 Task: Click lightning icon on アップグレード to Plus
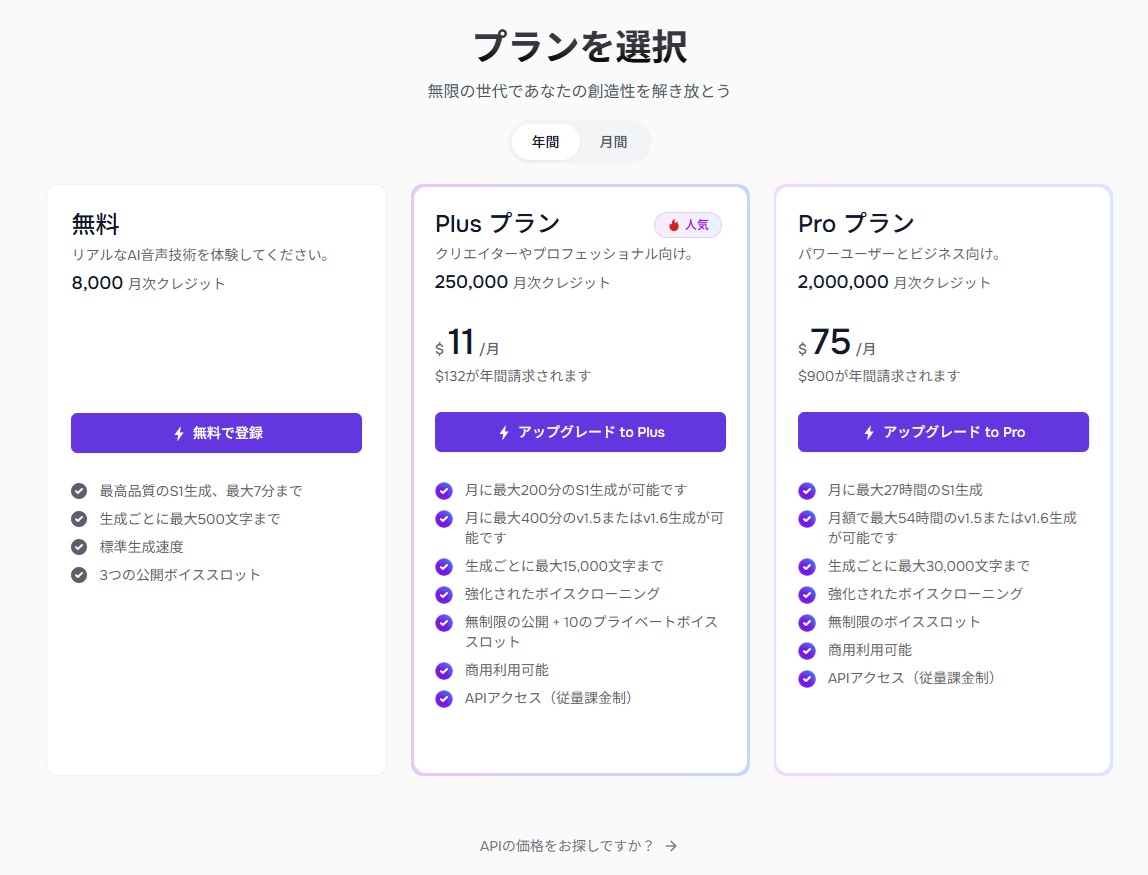pyautogui.click(x=504, y=432)
